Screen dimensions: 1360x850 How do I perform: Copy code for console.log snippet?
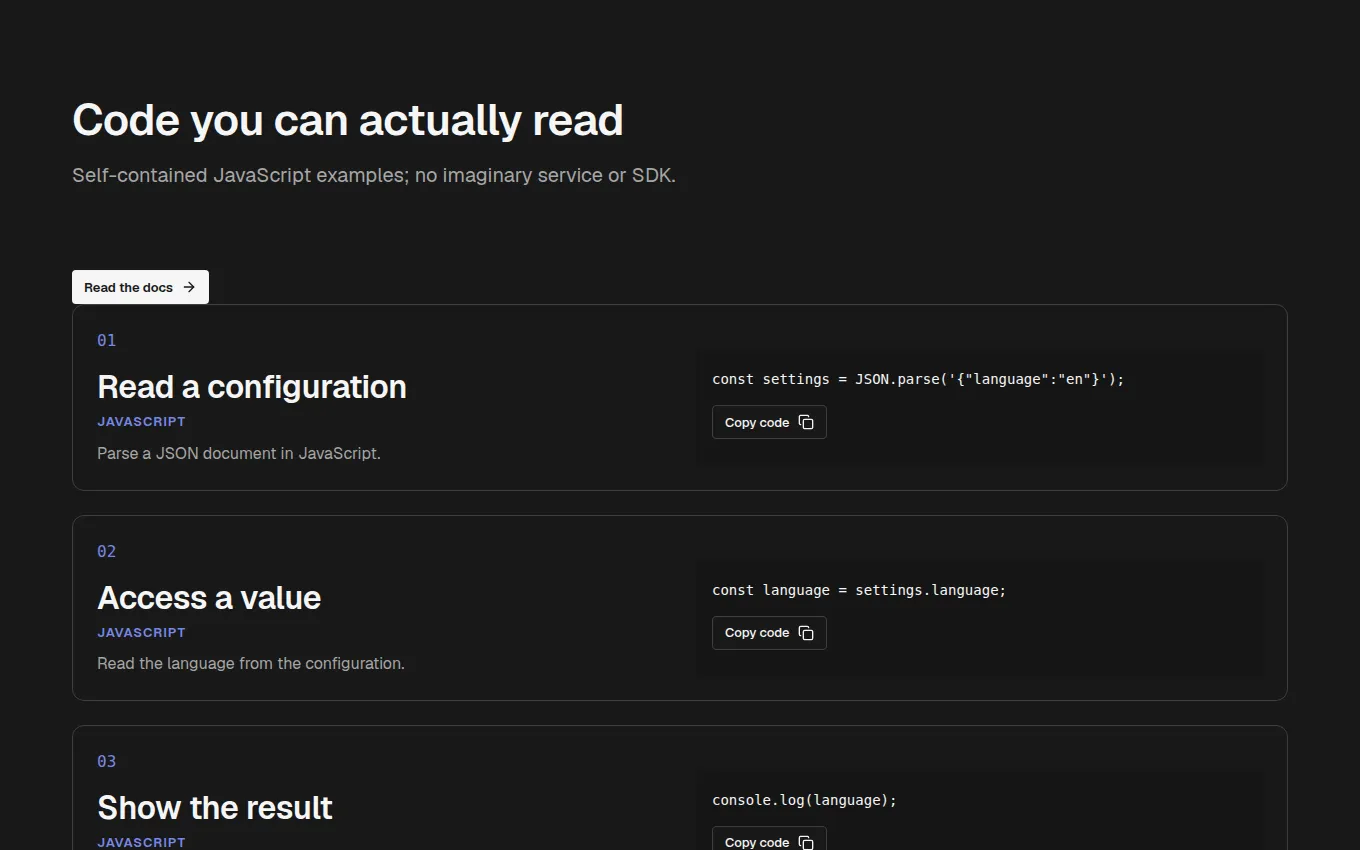point(769,838)
